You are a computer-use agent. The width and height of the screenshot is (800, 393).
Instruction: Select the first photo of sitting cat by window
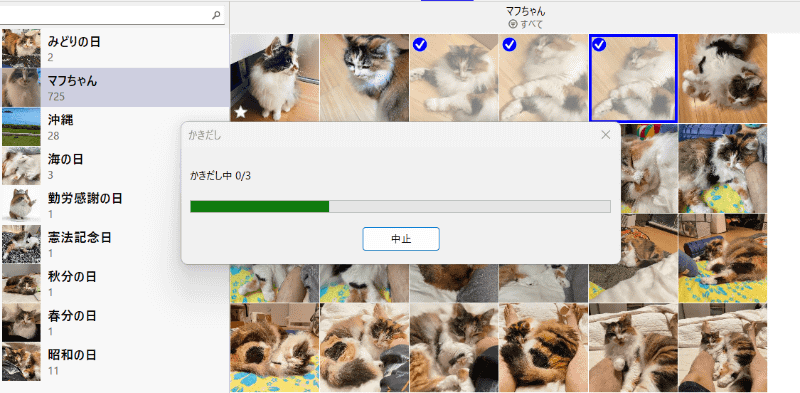tap(274, 78)
